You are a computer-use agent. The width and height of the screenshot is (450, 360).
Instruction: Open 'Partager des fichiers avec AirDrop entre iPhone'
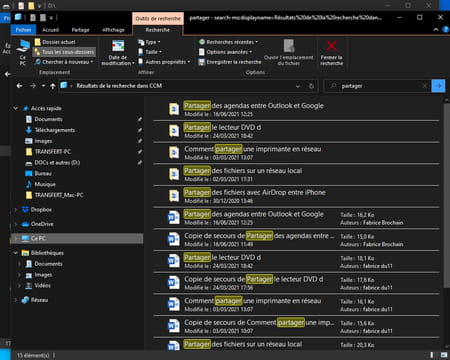296,196
